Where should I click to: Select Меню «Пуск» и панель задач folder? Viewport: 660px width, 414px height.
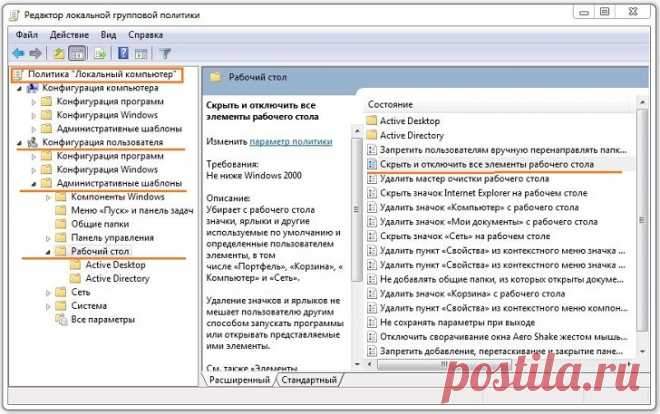tap(132, 210)
